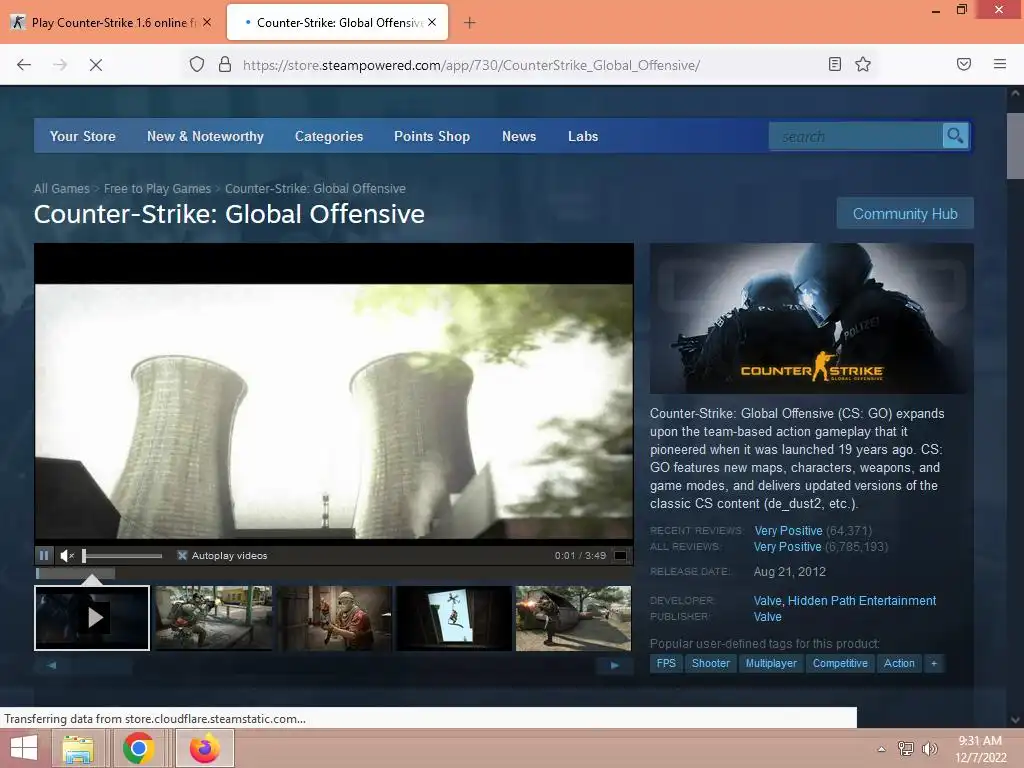1024x768 pixels.
Task: Select the masked terrorist screenshot thumbnail
Action: tap(334, 618)
